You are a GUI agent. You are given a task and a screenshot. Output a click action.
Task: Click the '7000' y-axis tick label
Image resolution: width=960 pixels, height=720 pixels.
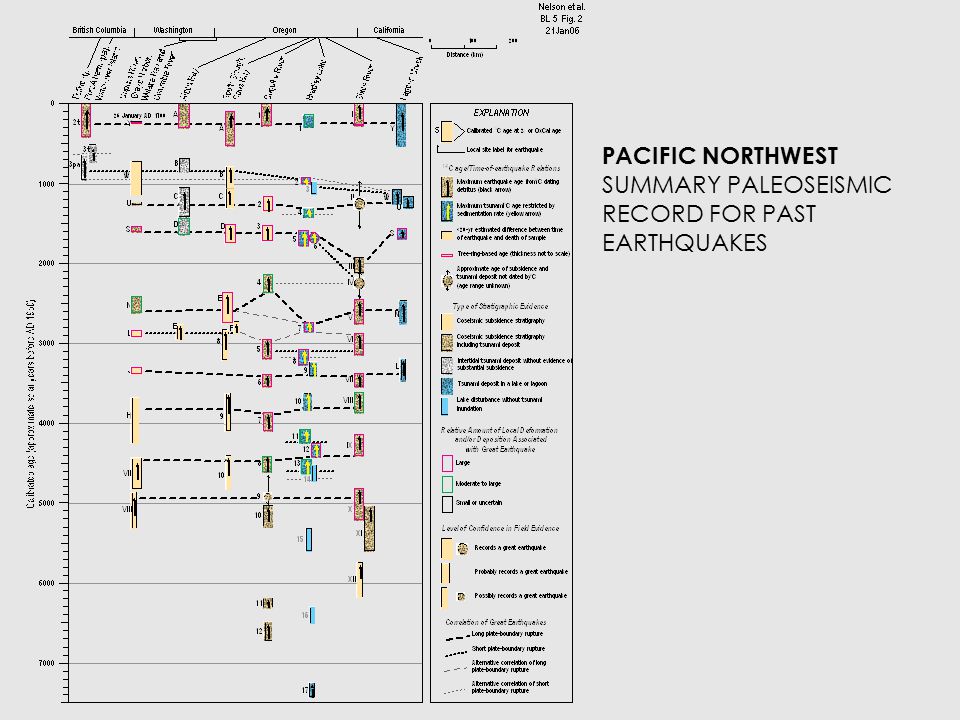pos(47,663)
